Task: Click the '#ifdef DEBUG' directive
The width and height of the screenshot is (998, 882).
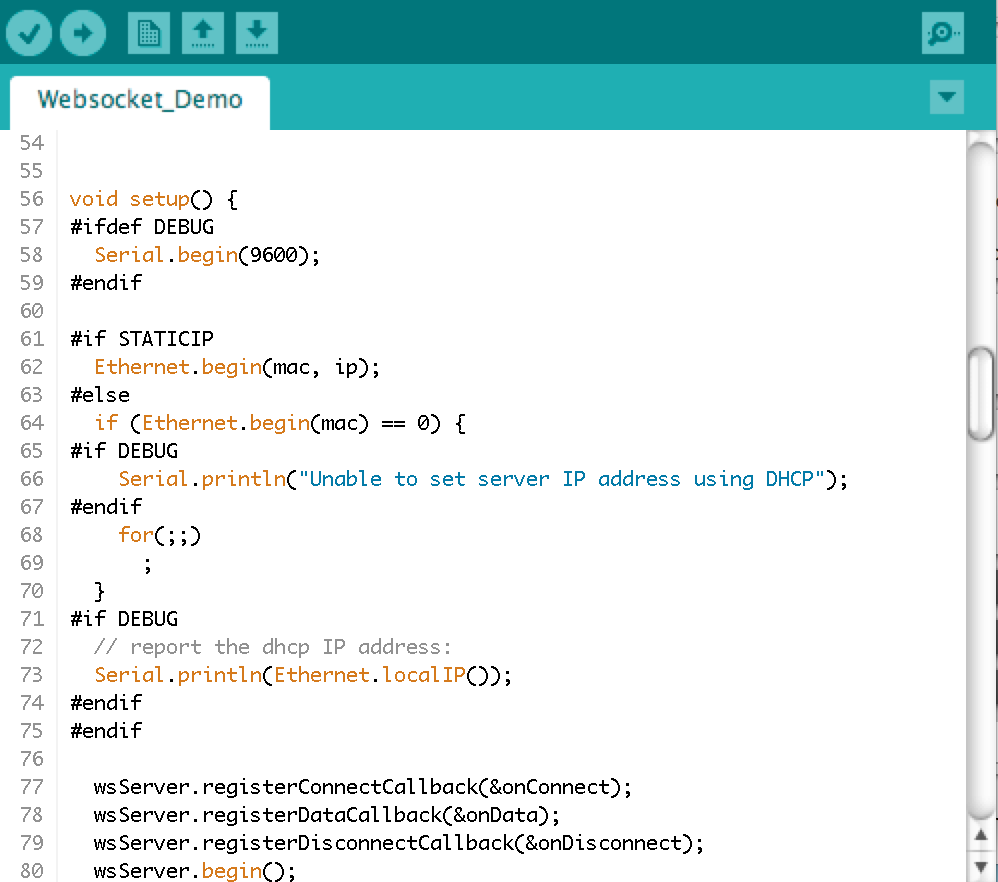Action: (142, 227)
